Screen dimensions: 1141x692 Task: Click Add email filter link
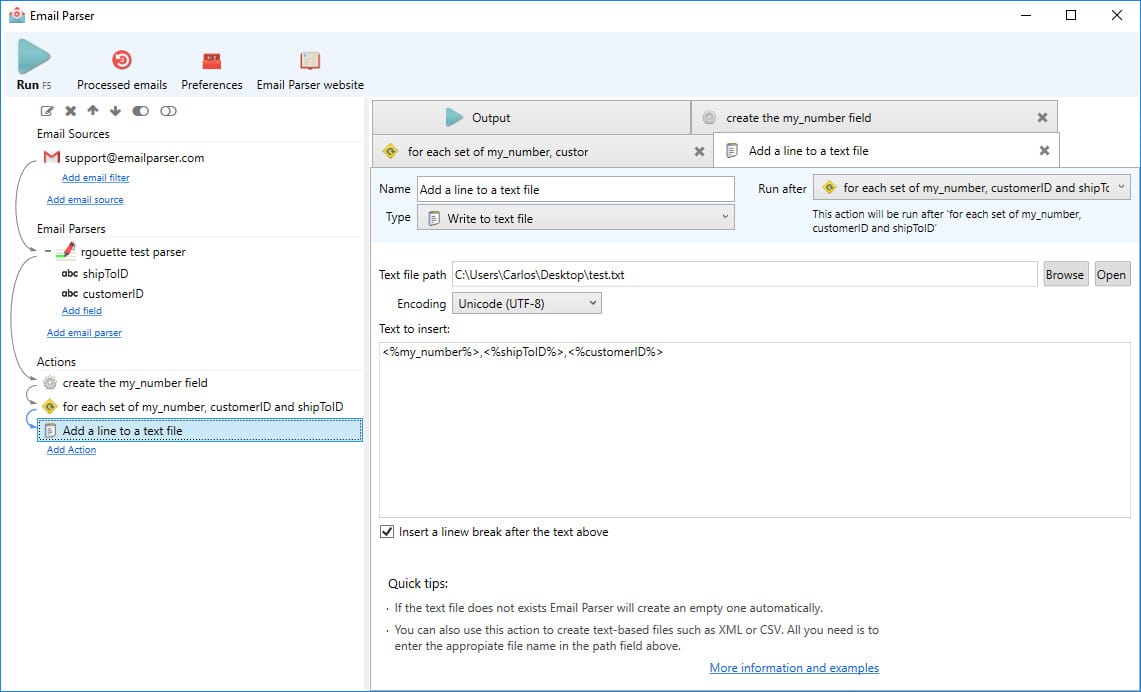click(x=95, y=178)
